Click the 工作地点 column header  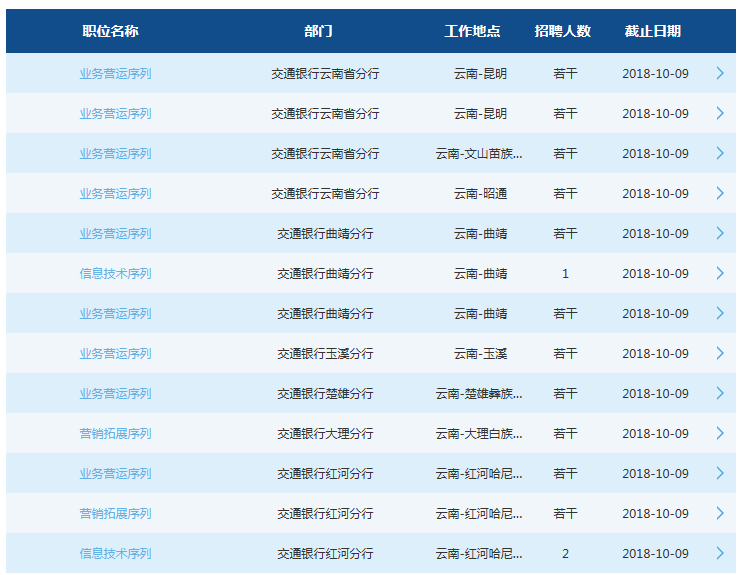[x=472, y=31]
